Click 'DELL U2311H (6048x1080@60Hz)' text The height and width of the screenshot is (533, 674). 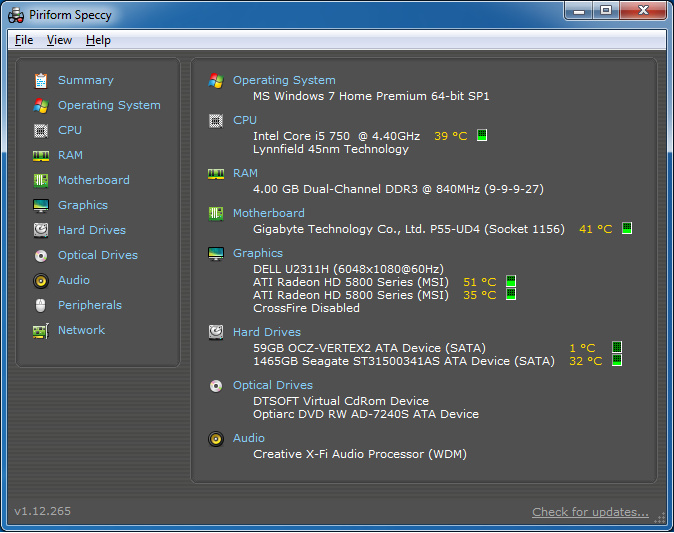tap(349, 269)
